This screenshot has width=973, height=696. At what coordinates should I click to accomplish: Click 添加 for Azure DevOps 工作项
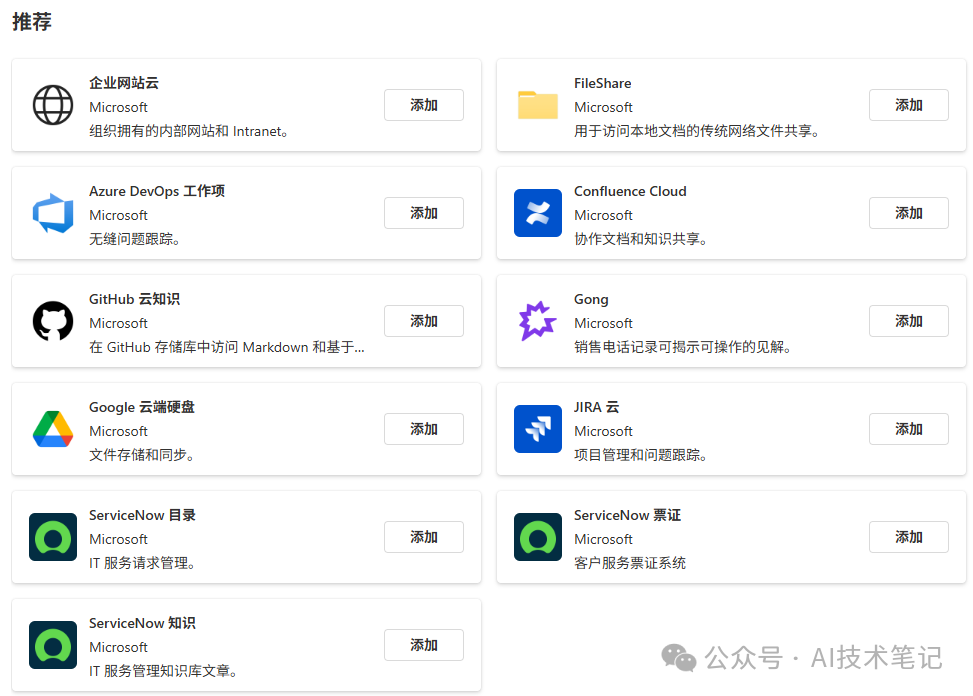(x=424, y=213)
